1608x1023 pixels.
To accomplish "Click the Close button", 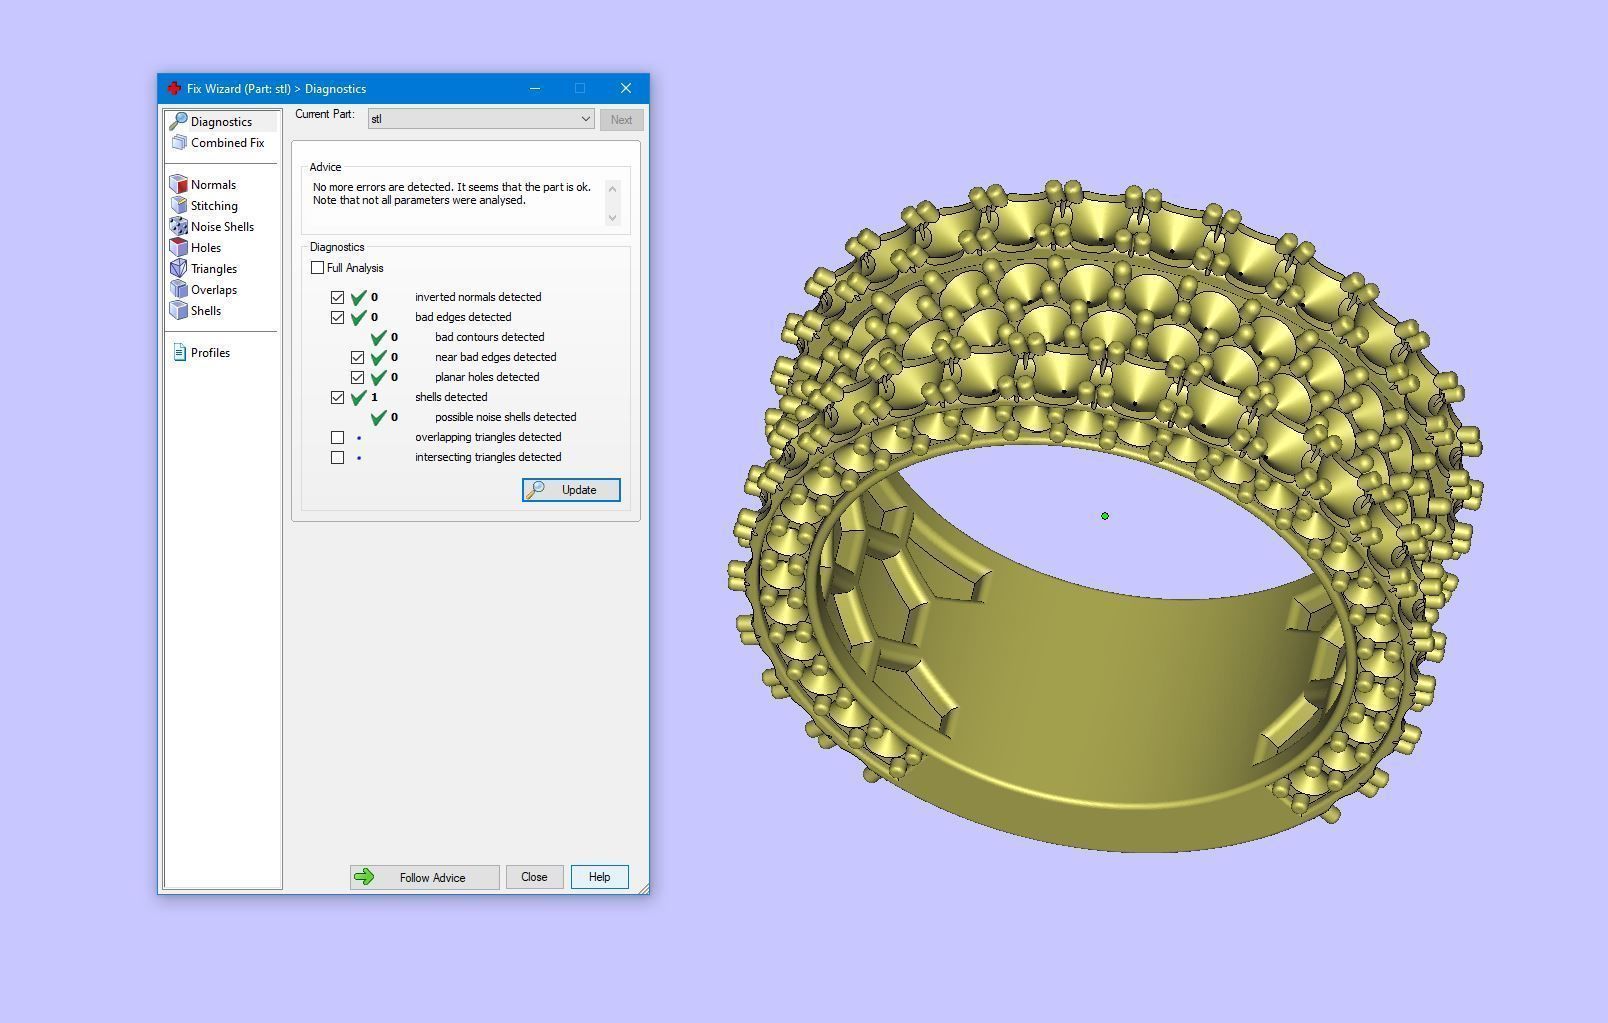I will (x=534, y=877).
